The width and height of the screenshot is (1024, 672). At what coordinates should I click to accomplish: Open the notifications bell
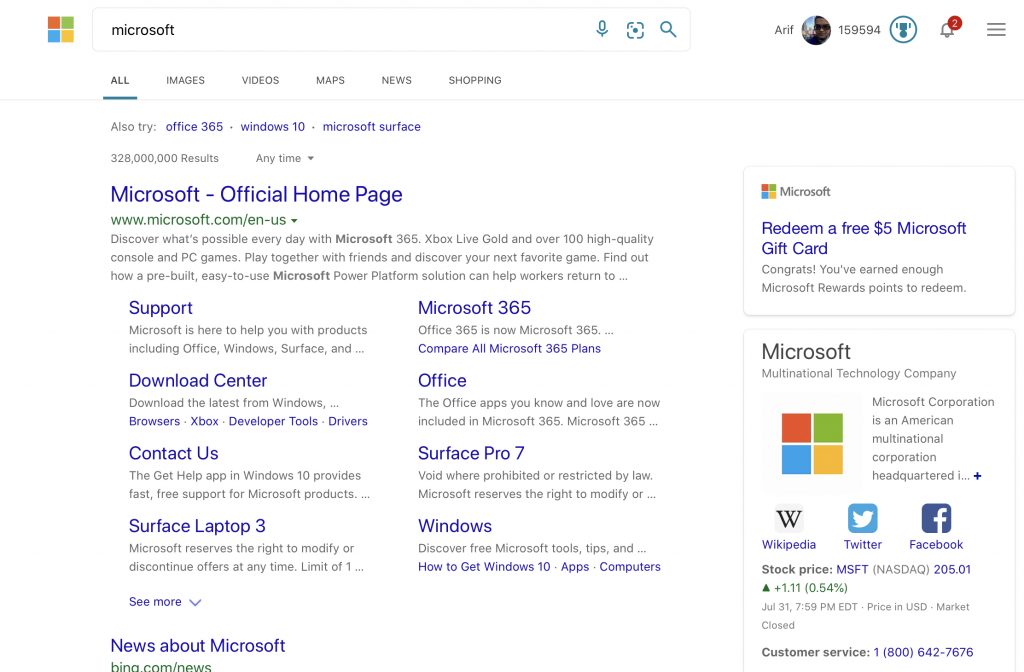tap(948, 29)
